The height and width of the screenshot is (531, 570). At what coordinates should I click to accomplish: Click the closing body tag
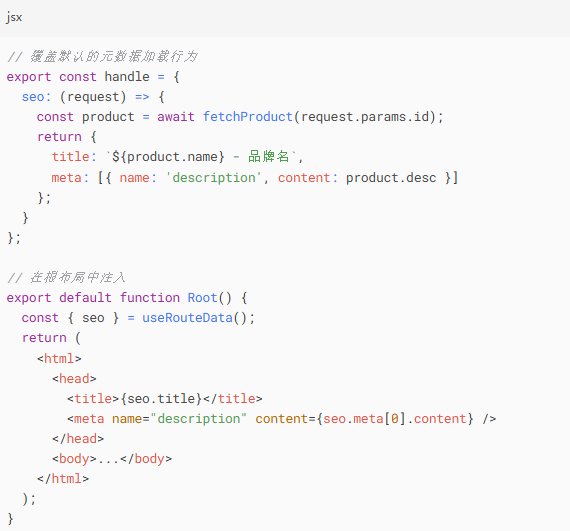(x=146, y=459)
